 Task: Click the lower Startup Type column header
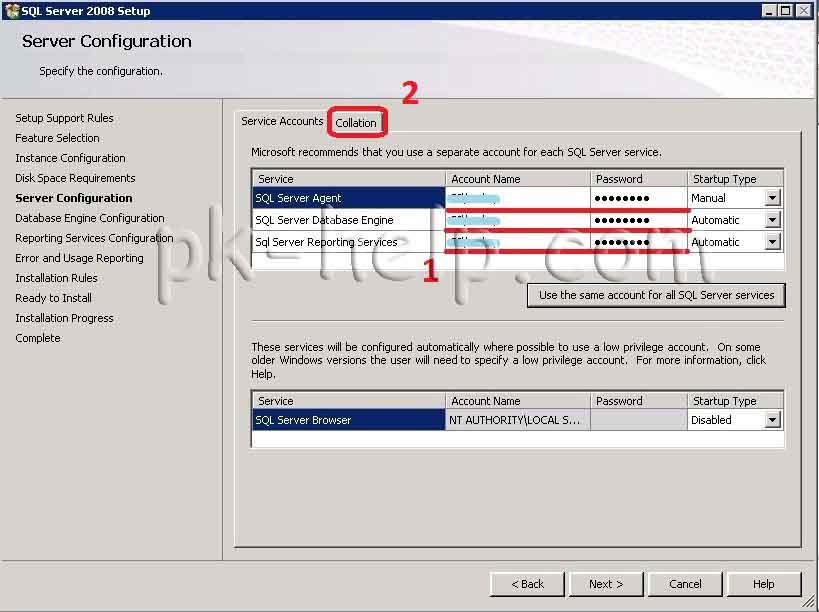(x=735, y=401)
